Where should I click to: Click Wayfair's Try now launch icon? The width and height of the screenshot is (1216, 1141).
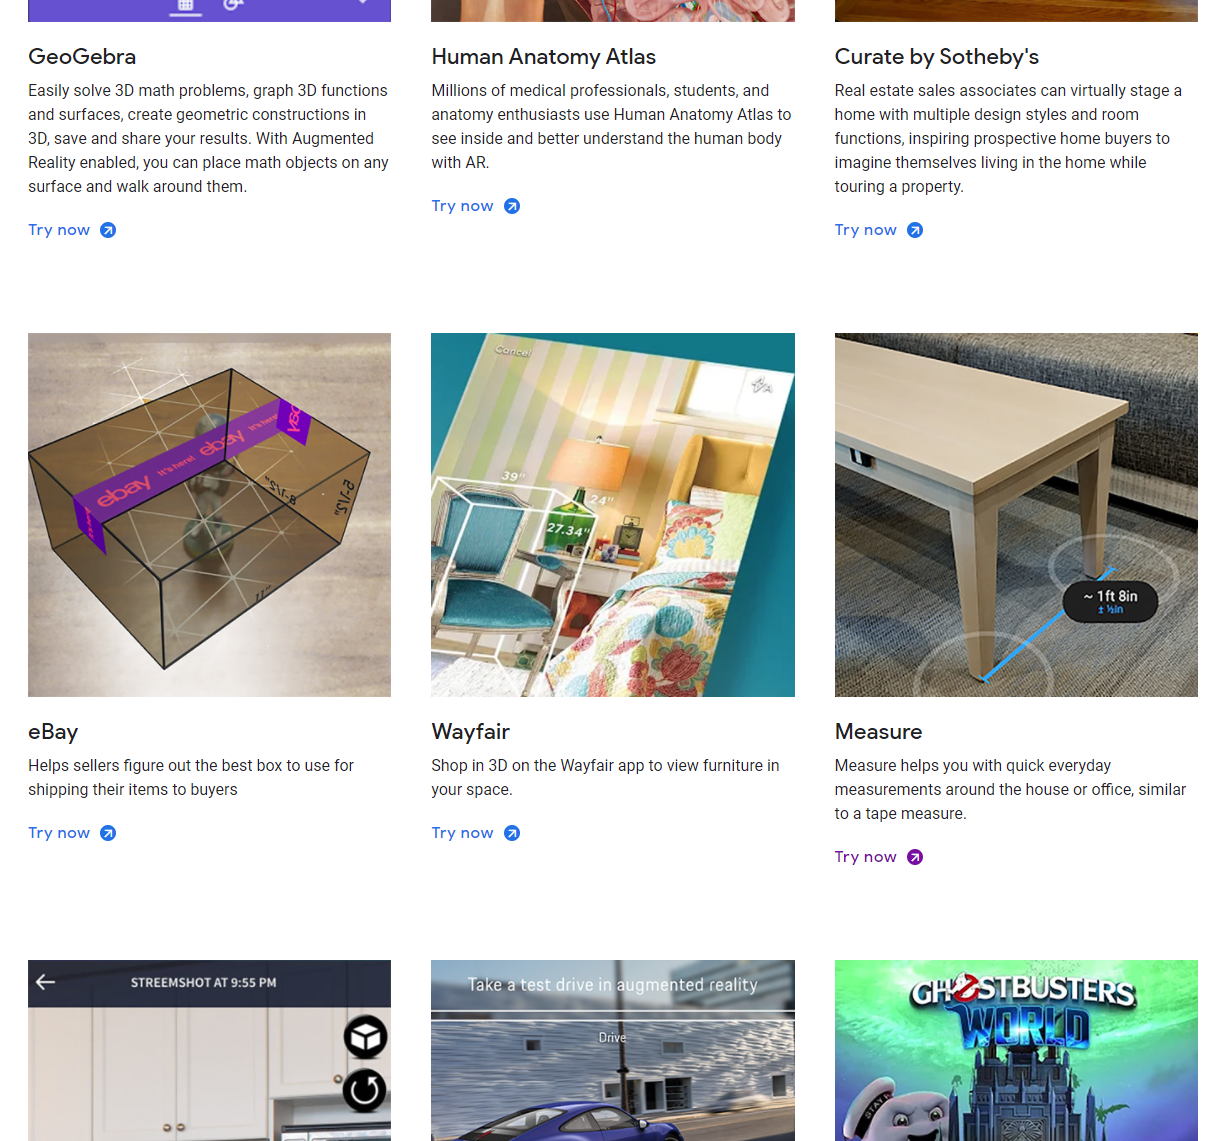(x=512, y=832)
